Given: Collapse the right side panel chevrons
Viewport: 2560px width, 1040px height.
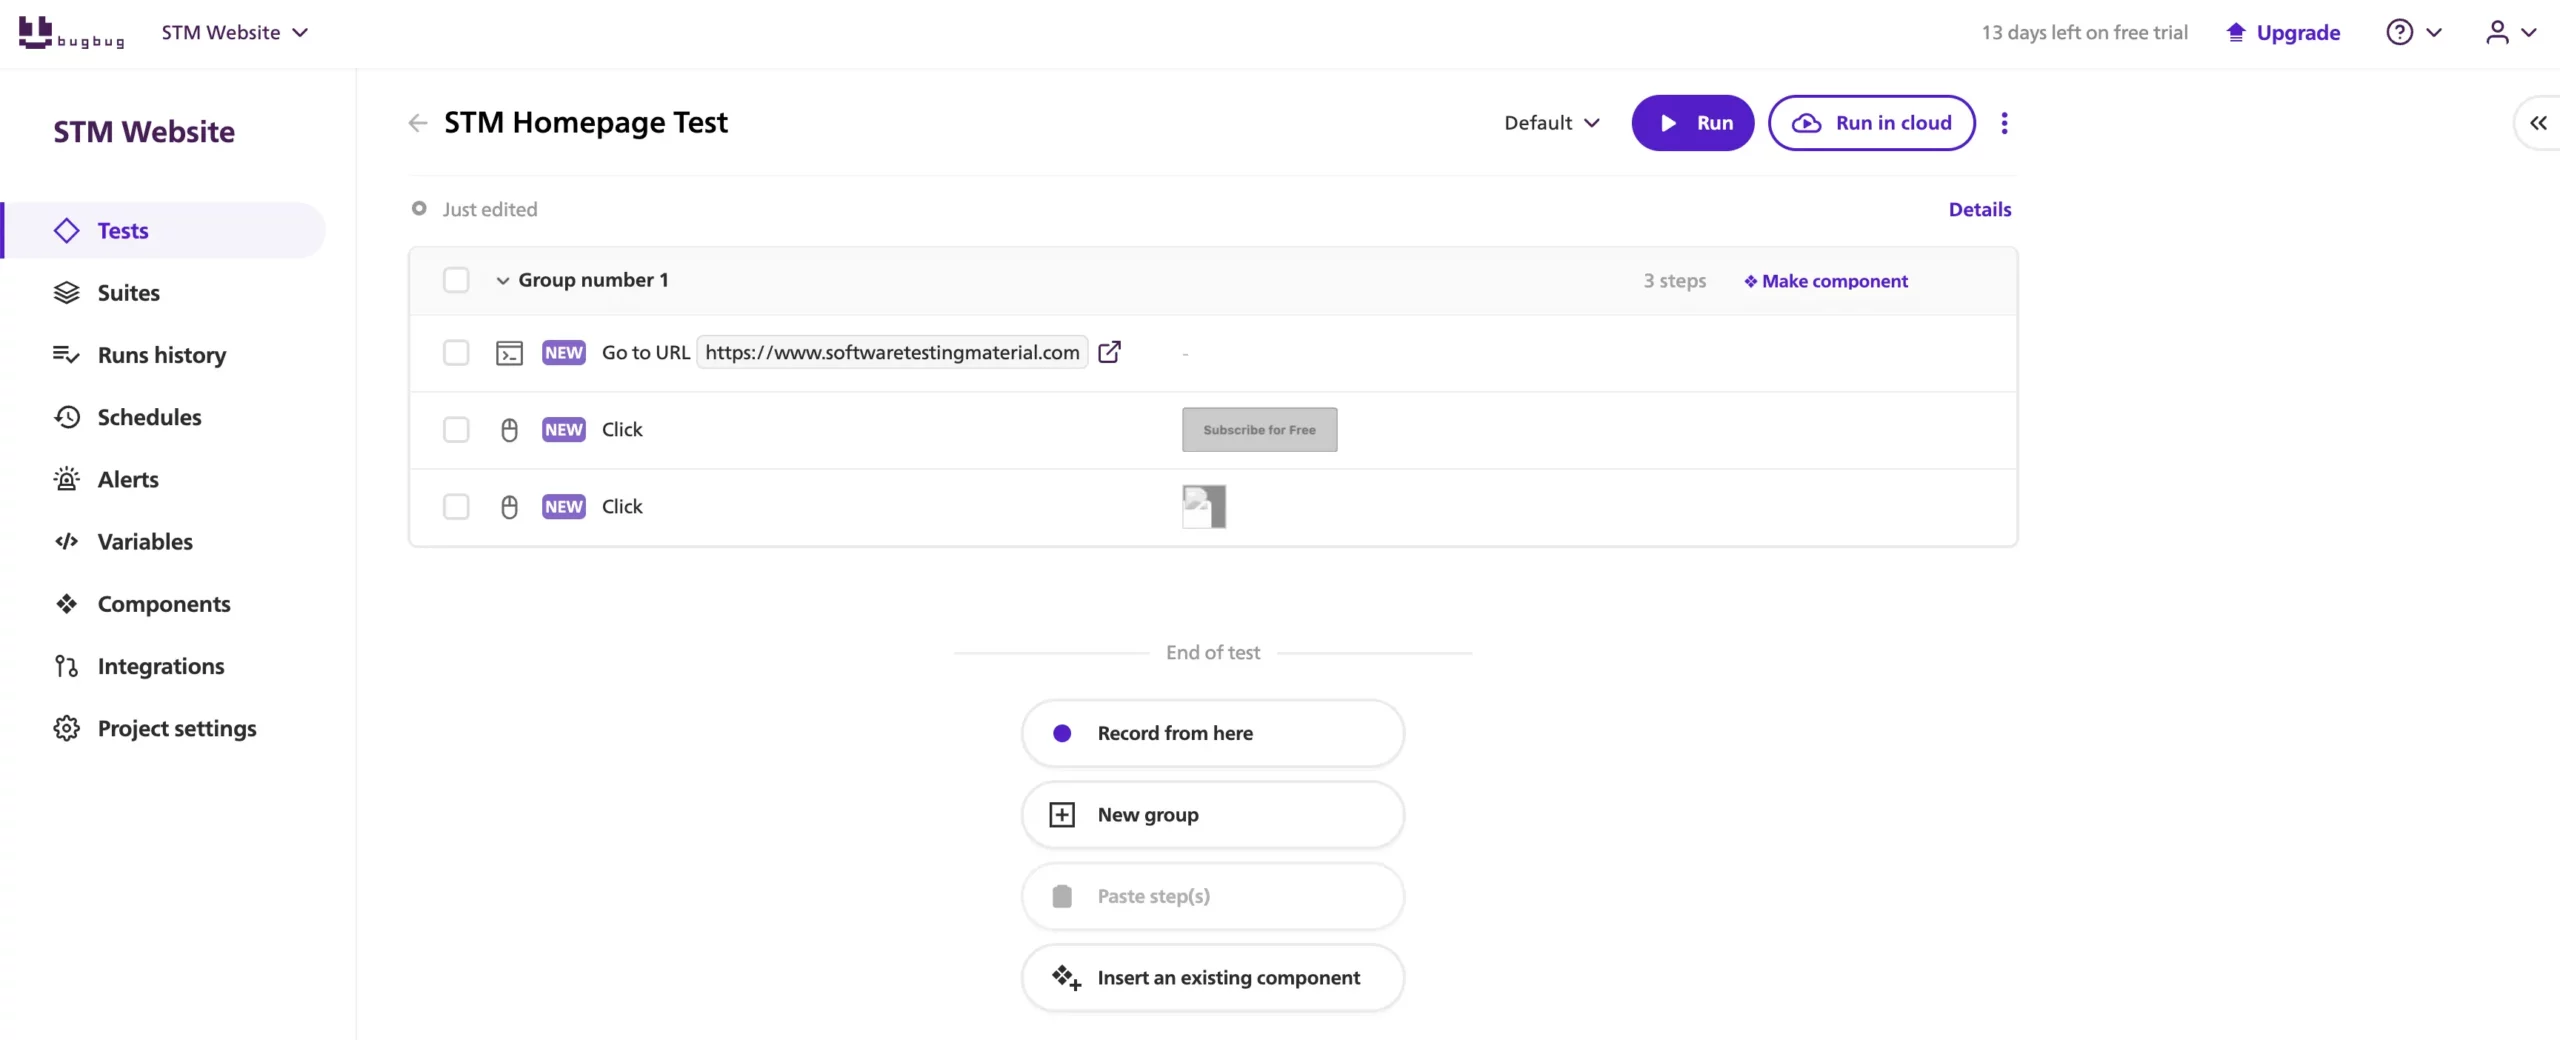Looking at the screenshot, I should point(2538,123).
